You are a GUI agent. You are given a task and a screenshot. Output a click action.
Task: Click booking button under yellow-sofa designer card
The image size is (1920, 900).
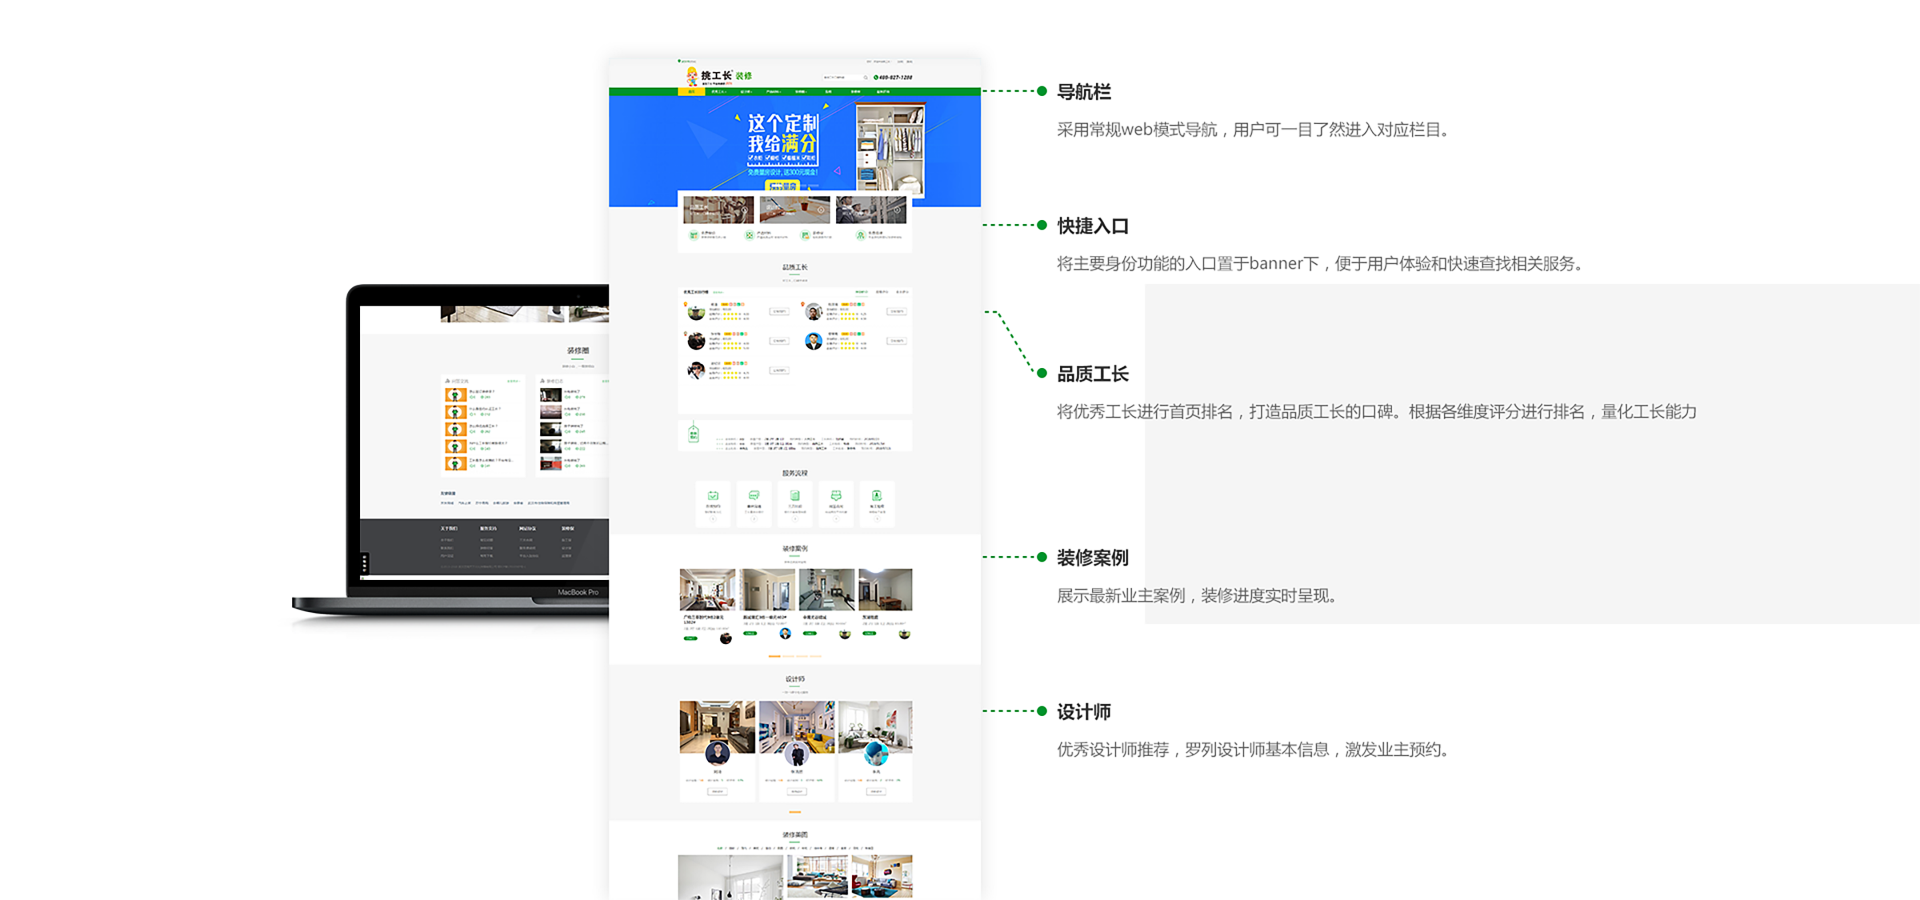(797, 791)
